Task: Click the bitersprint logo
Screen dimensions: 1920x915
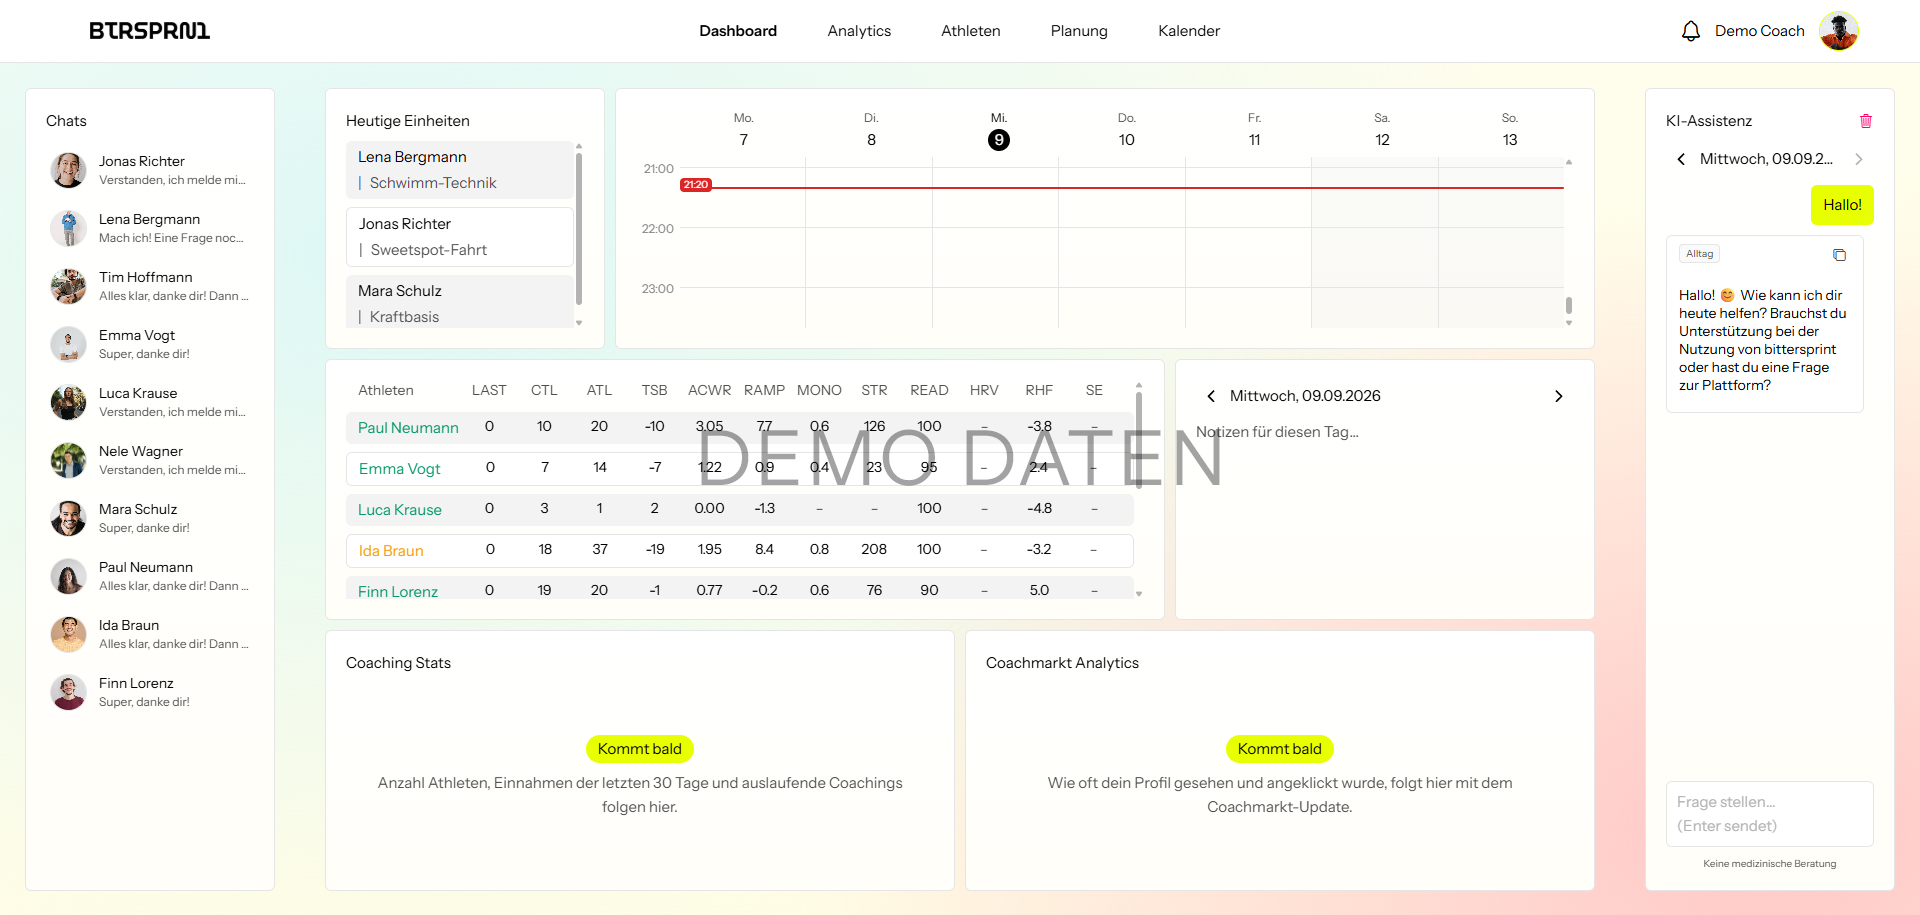Action: point(150,31)
